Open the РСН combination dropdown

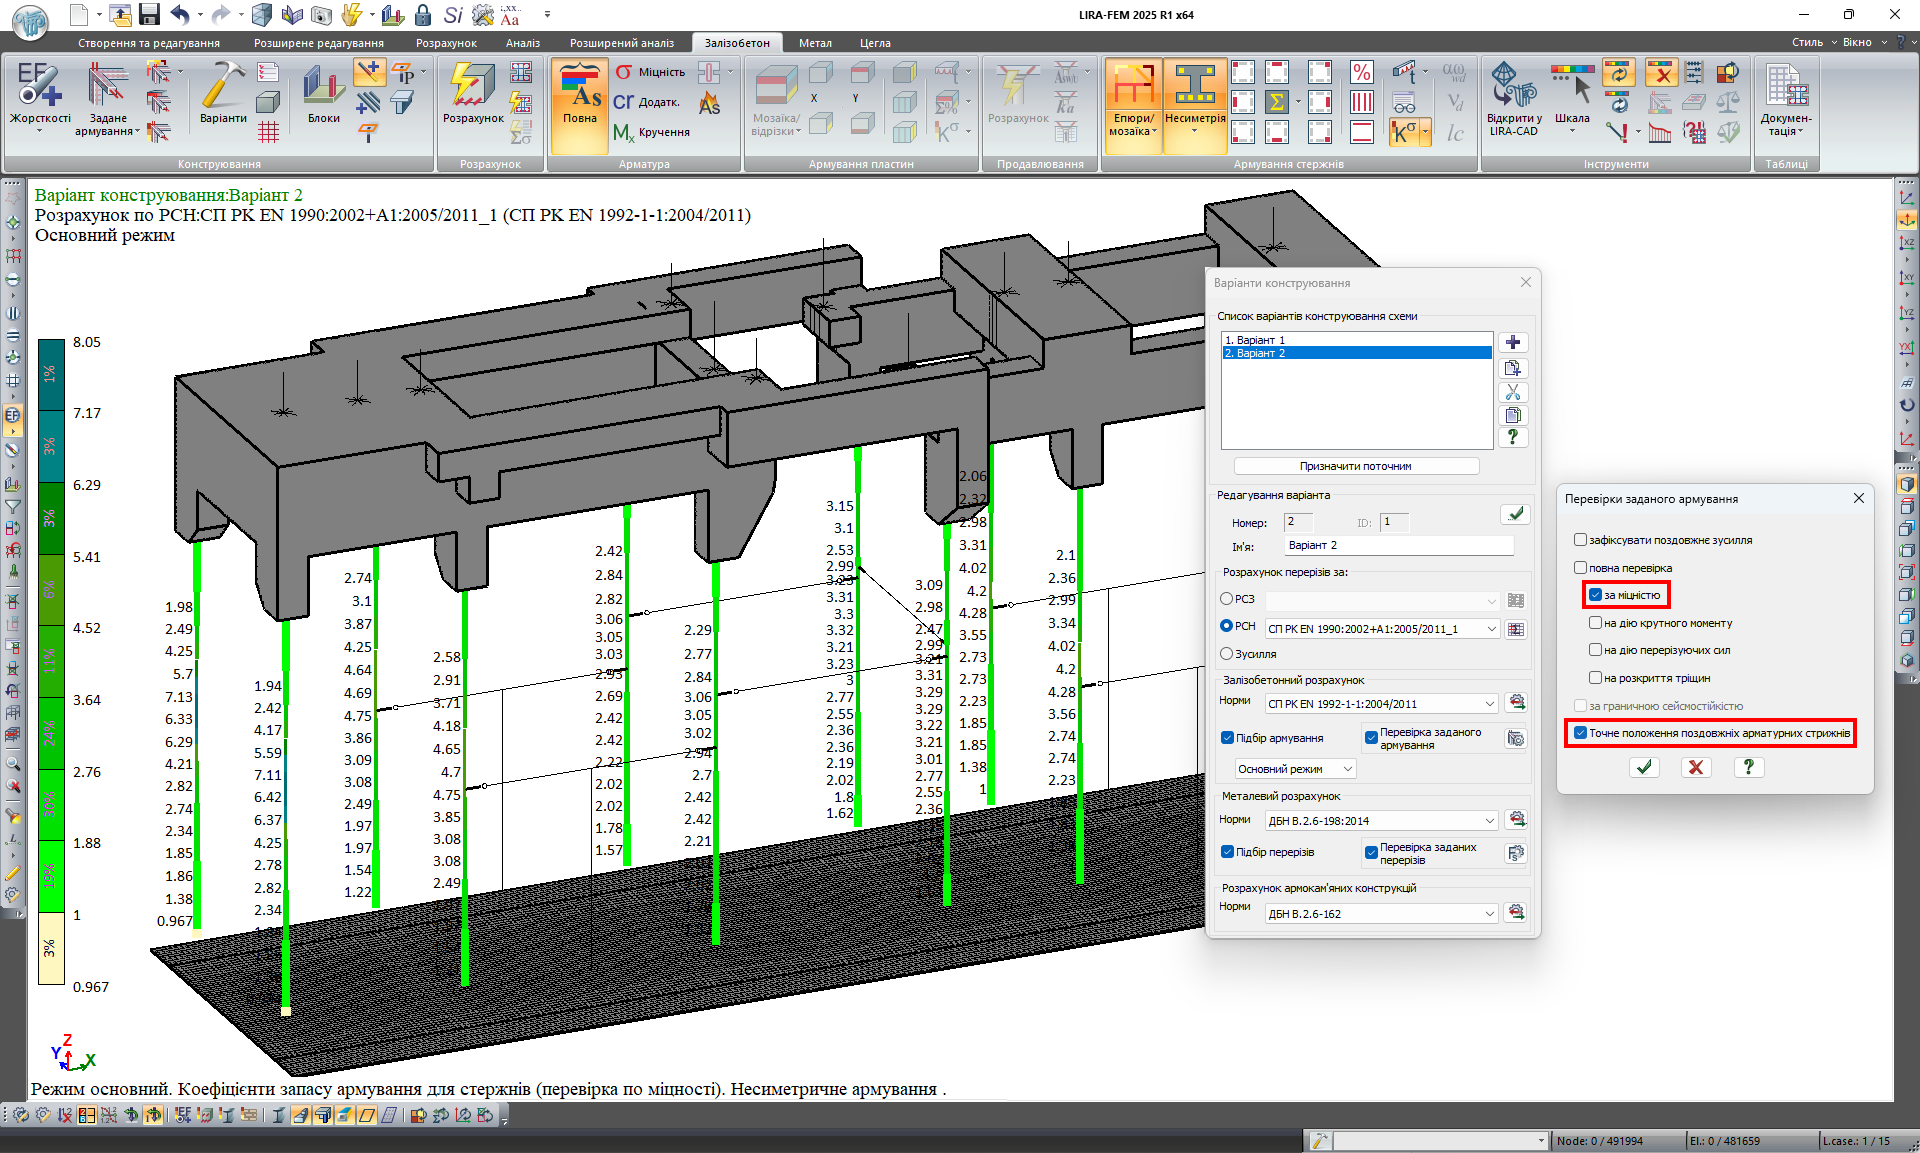click(1491, 629)
